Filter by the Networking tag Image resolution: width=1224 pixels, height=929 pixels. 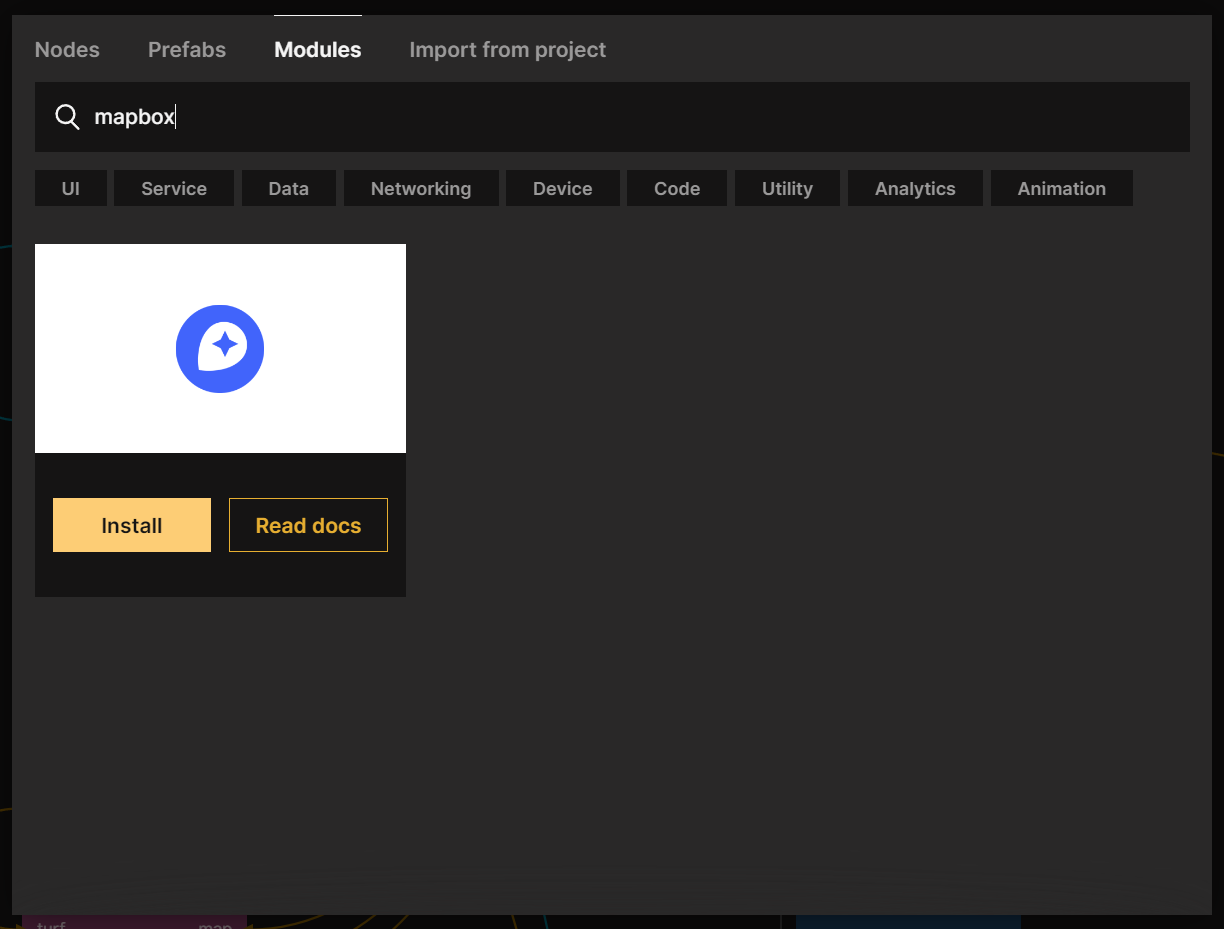coord(420,189)
